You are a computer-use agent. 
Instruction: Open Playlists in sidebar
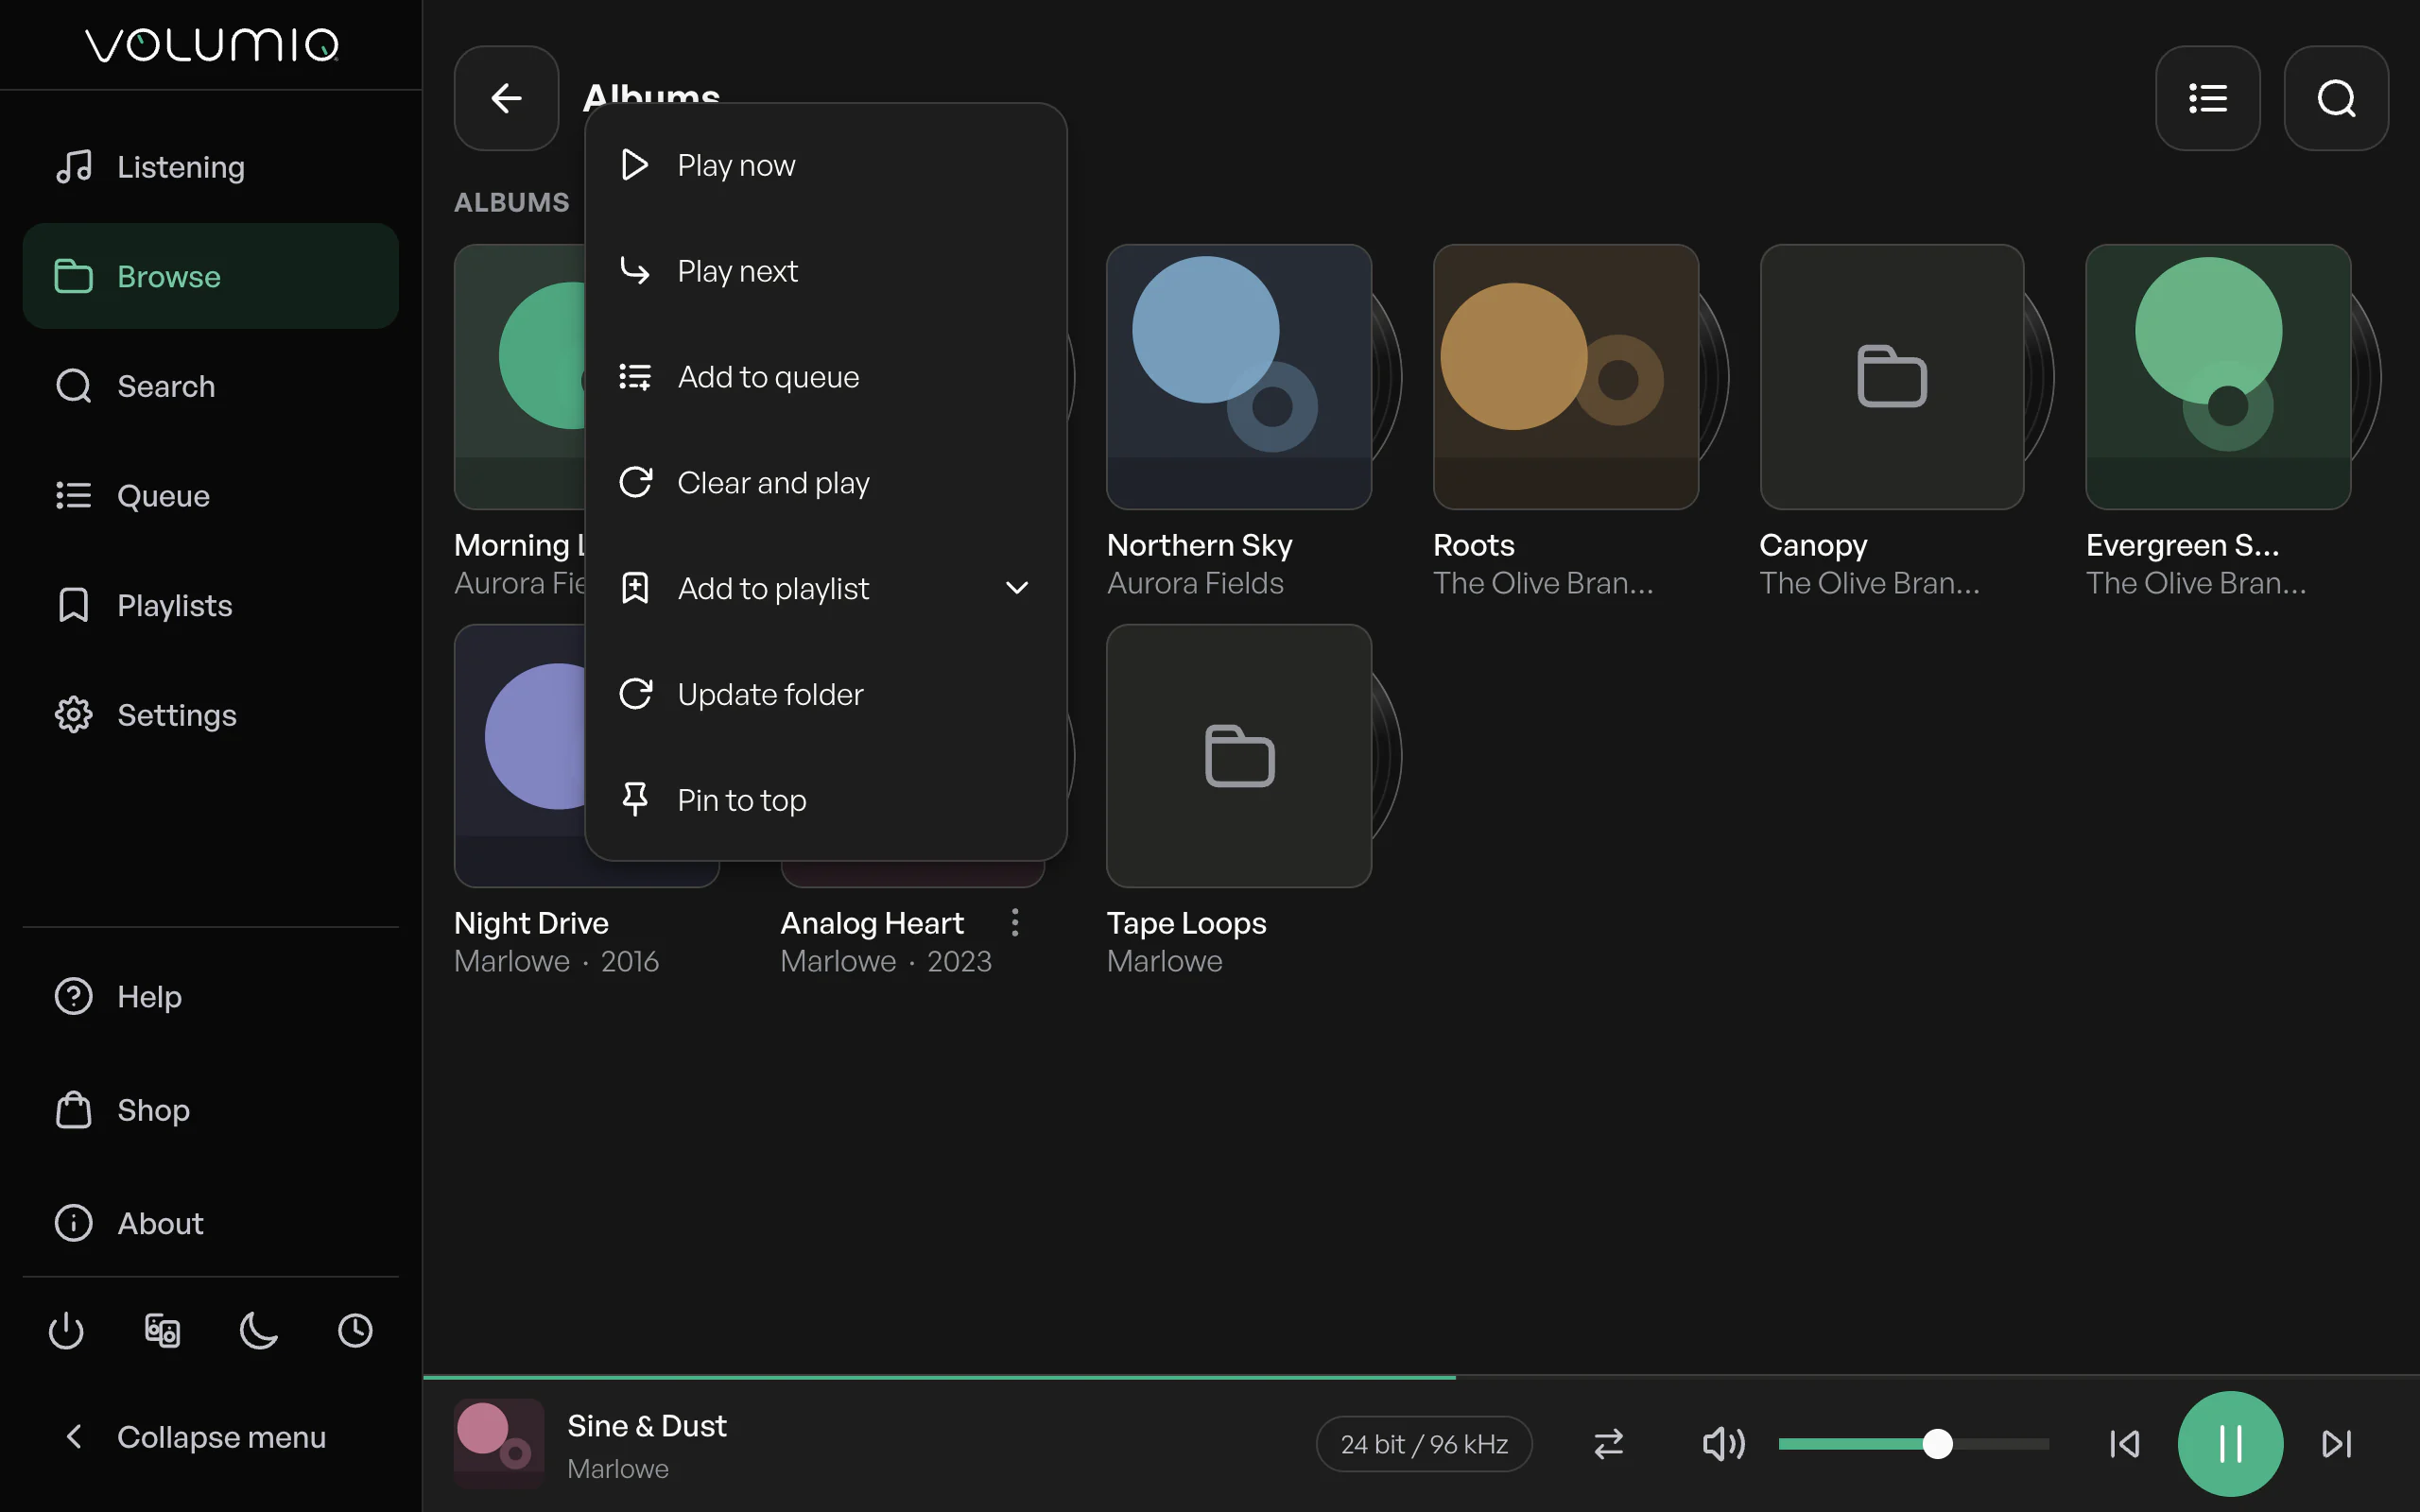pyautogui.click(x=210, y=605)
